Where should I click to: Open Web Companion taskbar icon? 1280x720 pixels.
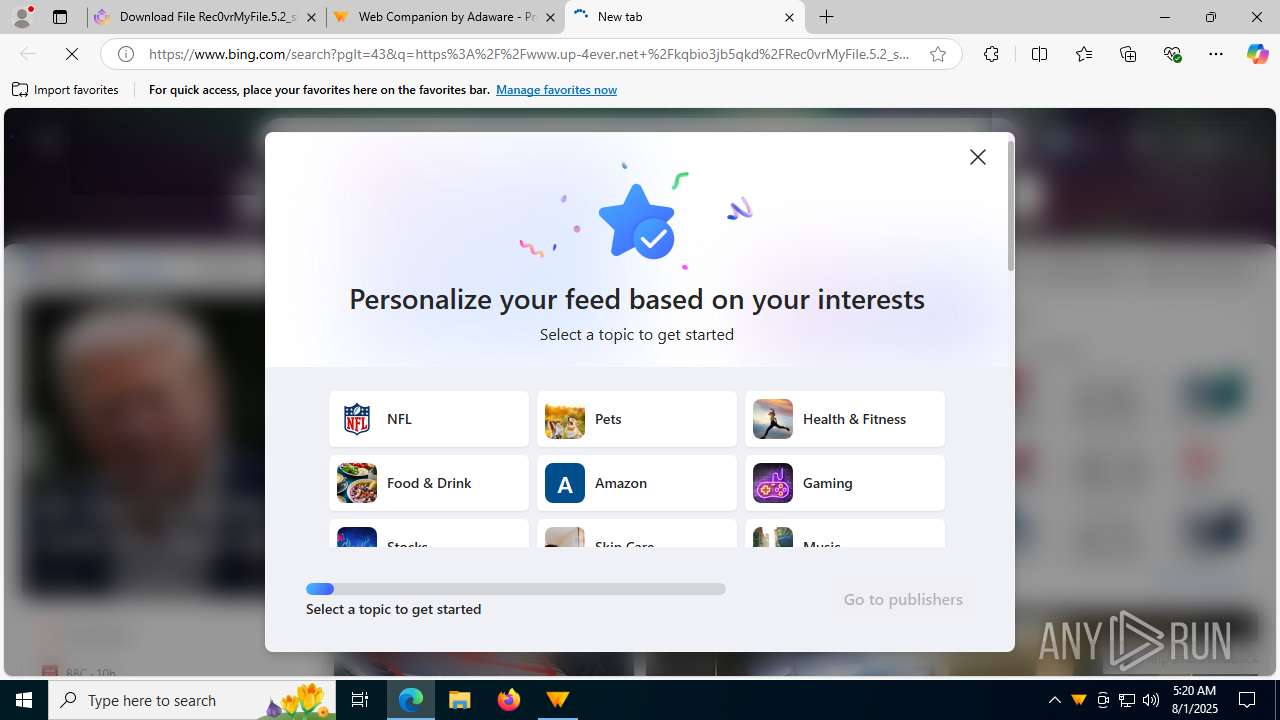point(558,700)
